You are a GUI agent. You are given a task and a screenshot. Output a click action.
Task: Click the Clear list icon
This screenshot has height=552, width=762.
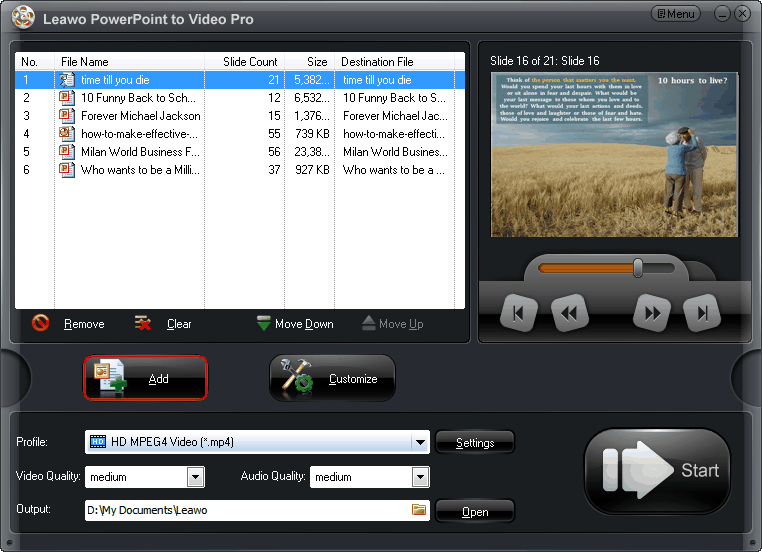coord(142,323)
